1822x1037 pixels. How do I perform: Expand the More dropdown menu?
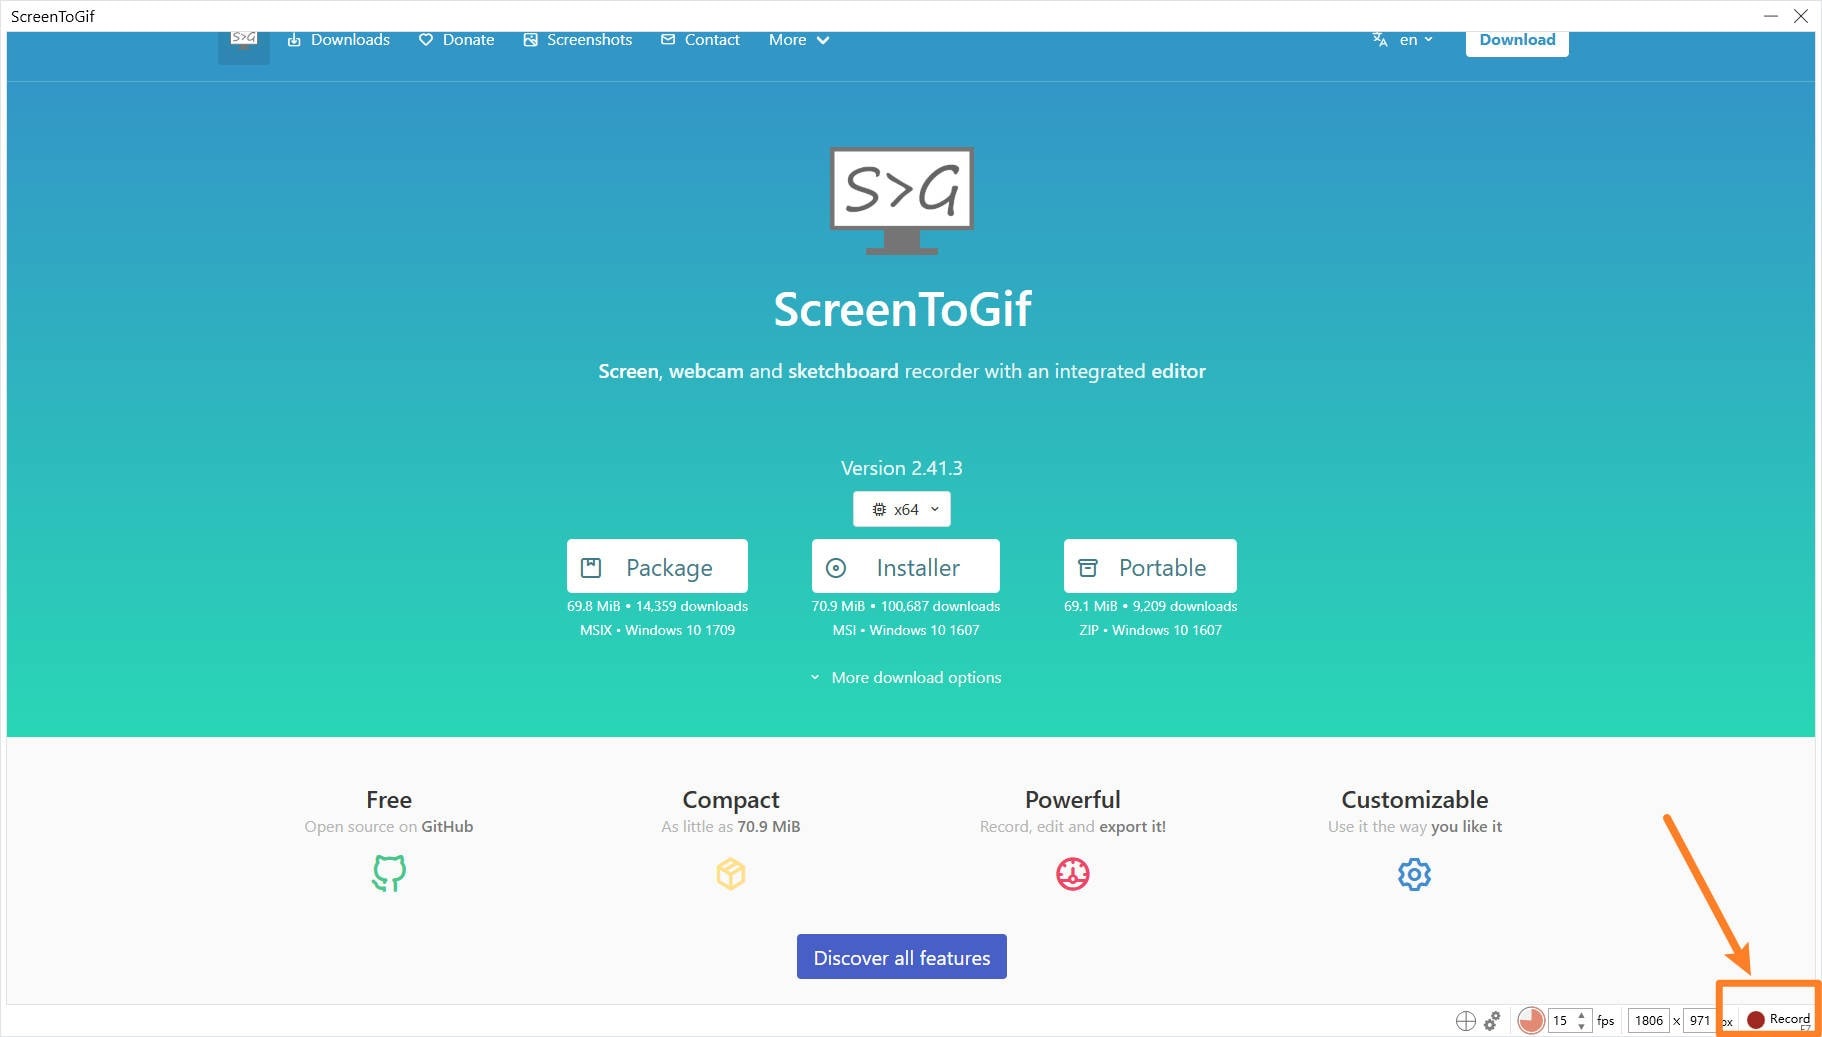click(x=798, y=40)
